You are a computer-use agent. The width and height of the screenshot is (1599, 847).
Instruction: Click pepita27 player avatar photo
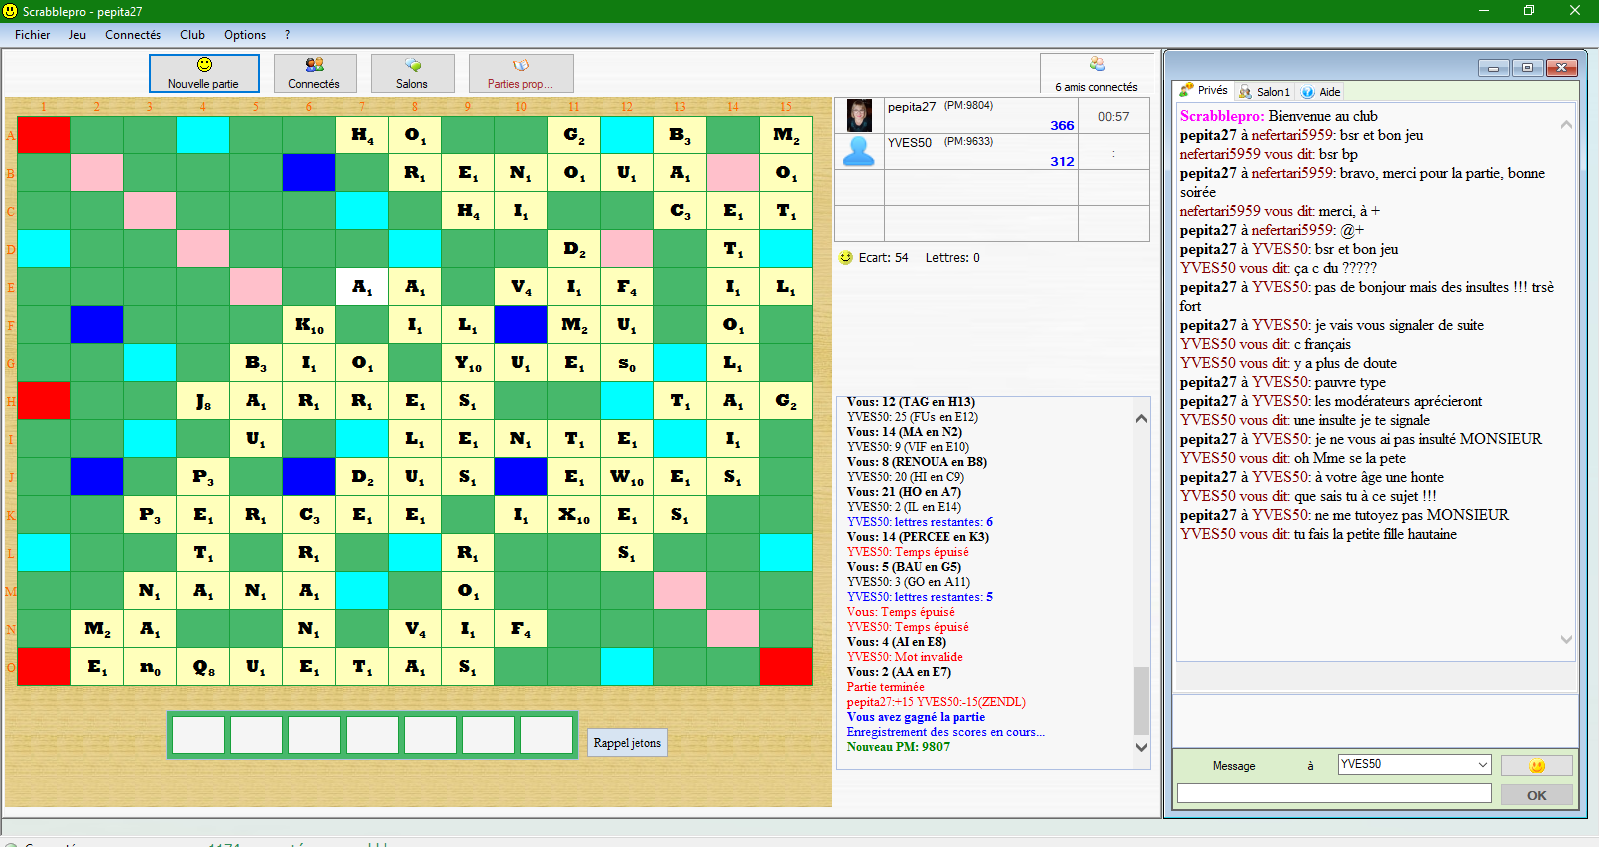859,116
